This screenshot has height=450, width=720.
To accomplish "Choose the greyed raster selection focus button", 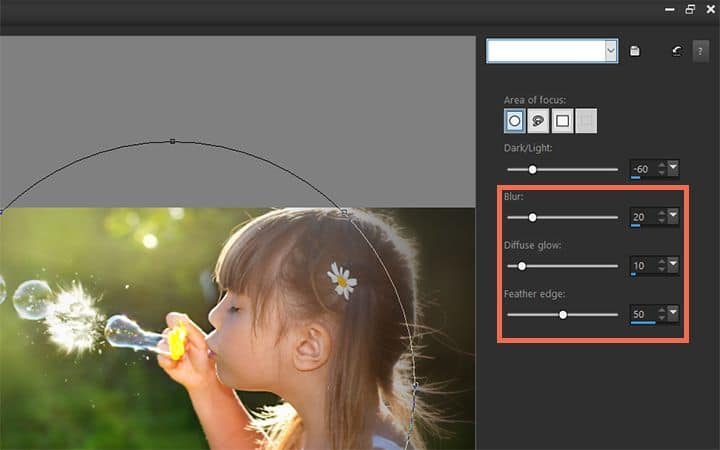I will pyautogui.click(x=586, y=121).
